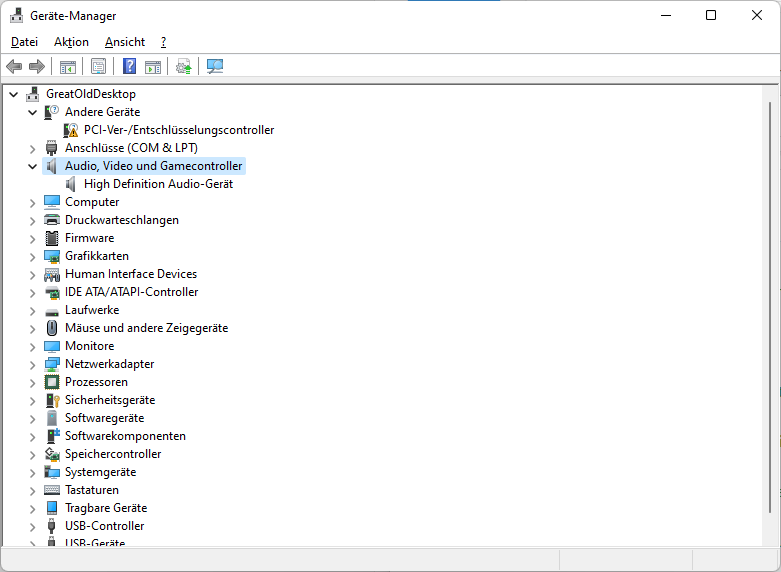
Task: Click the GreatOldDesktop computer icon
Action: [x=33, y=94]
